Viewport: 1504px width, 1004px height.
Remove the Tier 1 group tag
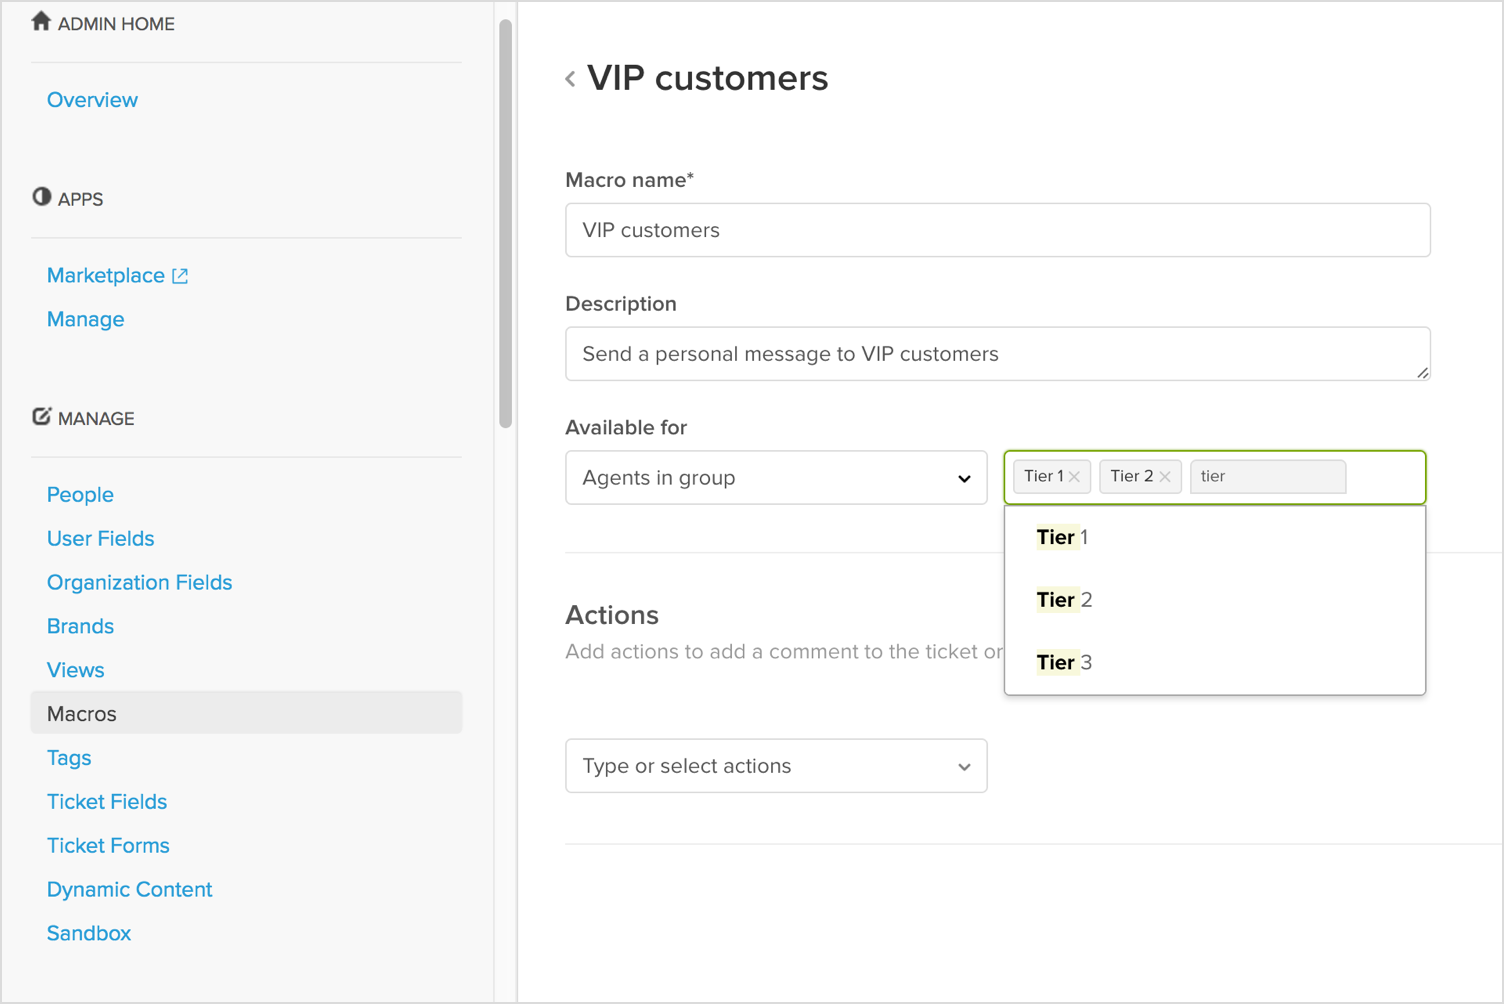pos(1074,477)
